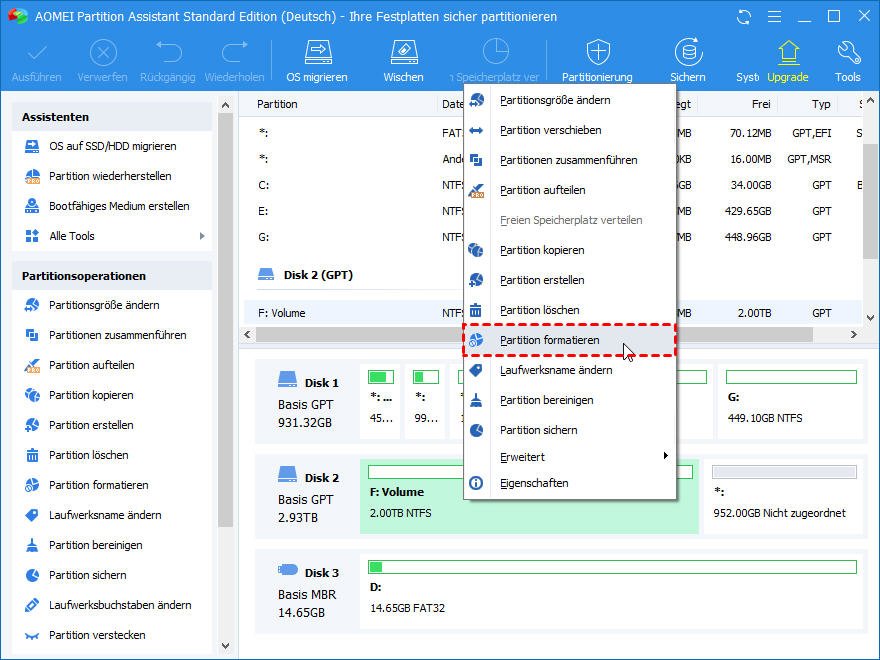Click sidebar Laufwerksname ändern tag icon

[x=32, y=515]
